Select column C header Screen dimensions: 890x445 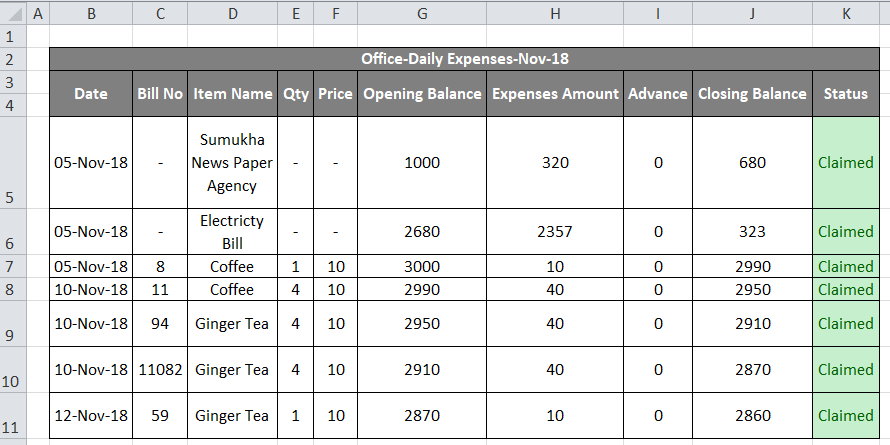pyautogui.click(x=160, y=12)
